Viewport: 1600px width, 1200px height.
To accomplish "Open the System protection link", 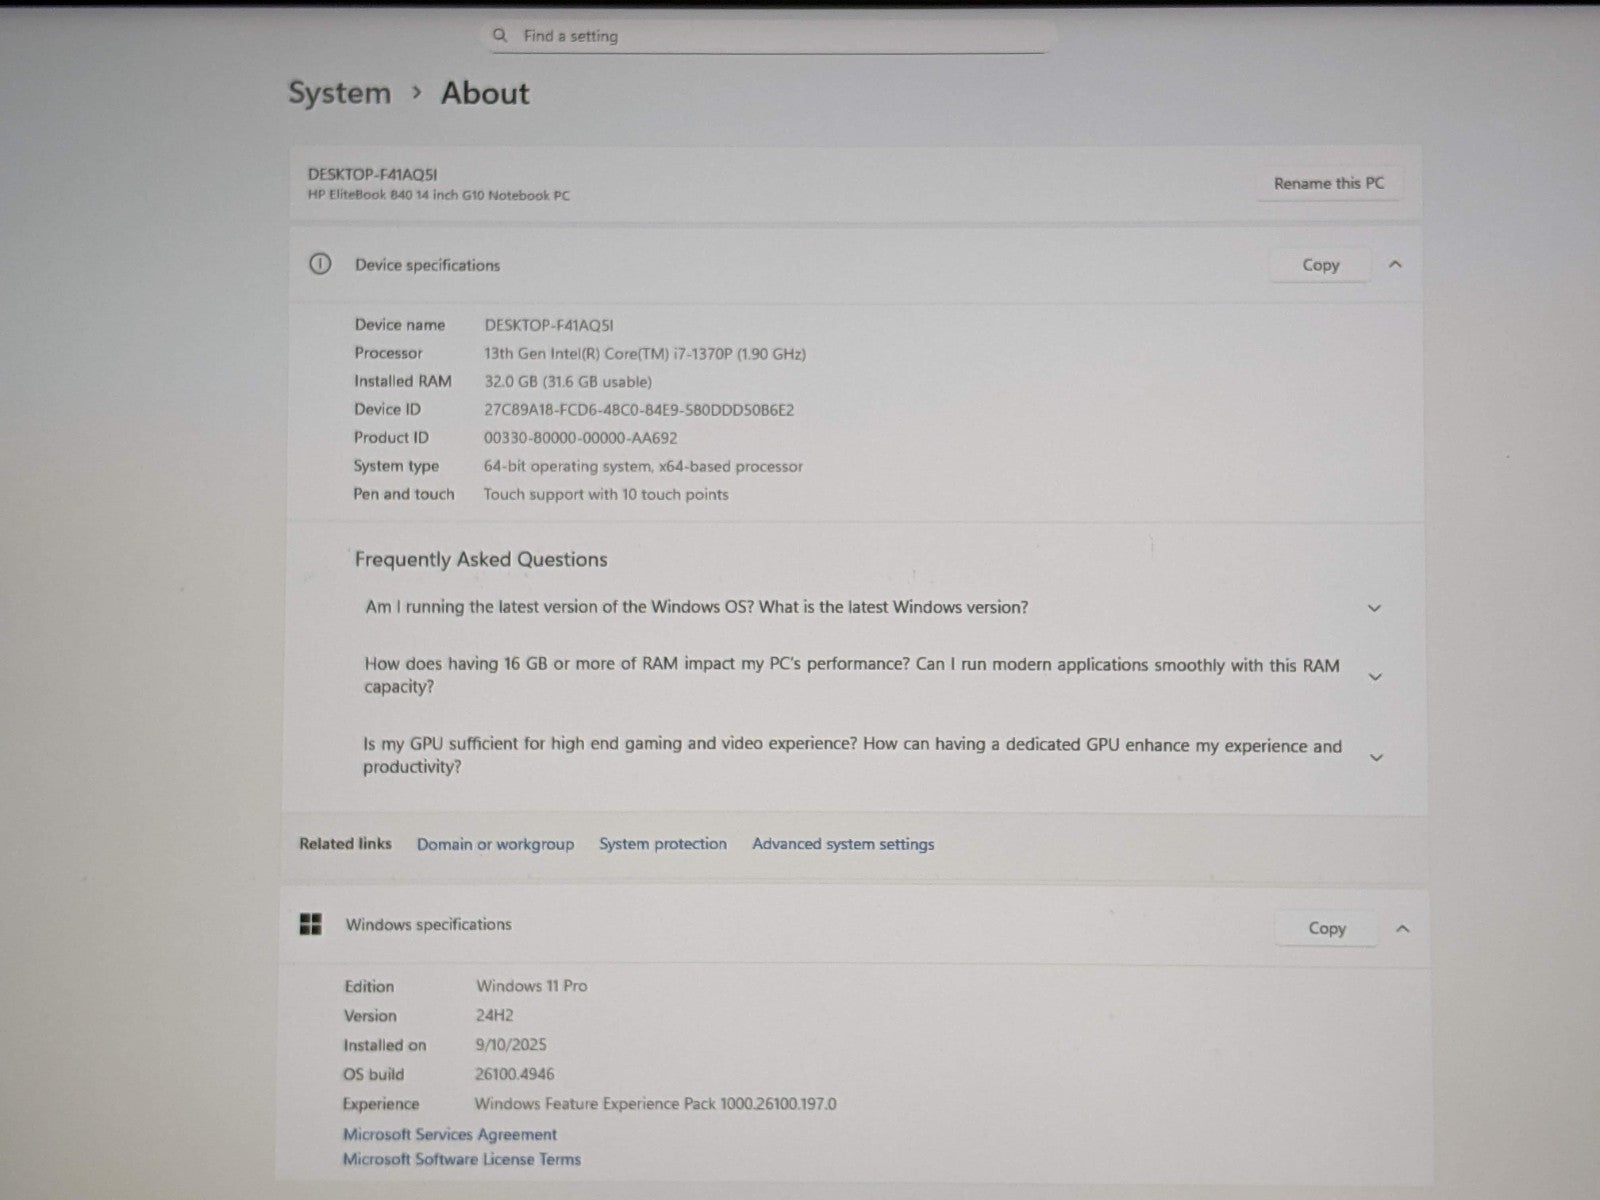I will (662, 844).
